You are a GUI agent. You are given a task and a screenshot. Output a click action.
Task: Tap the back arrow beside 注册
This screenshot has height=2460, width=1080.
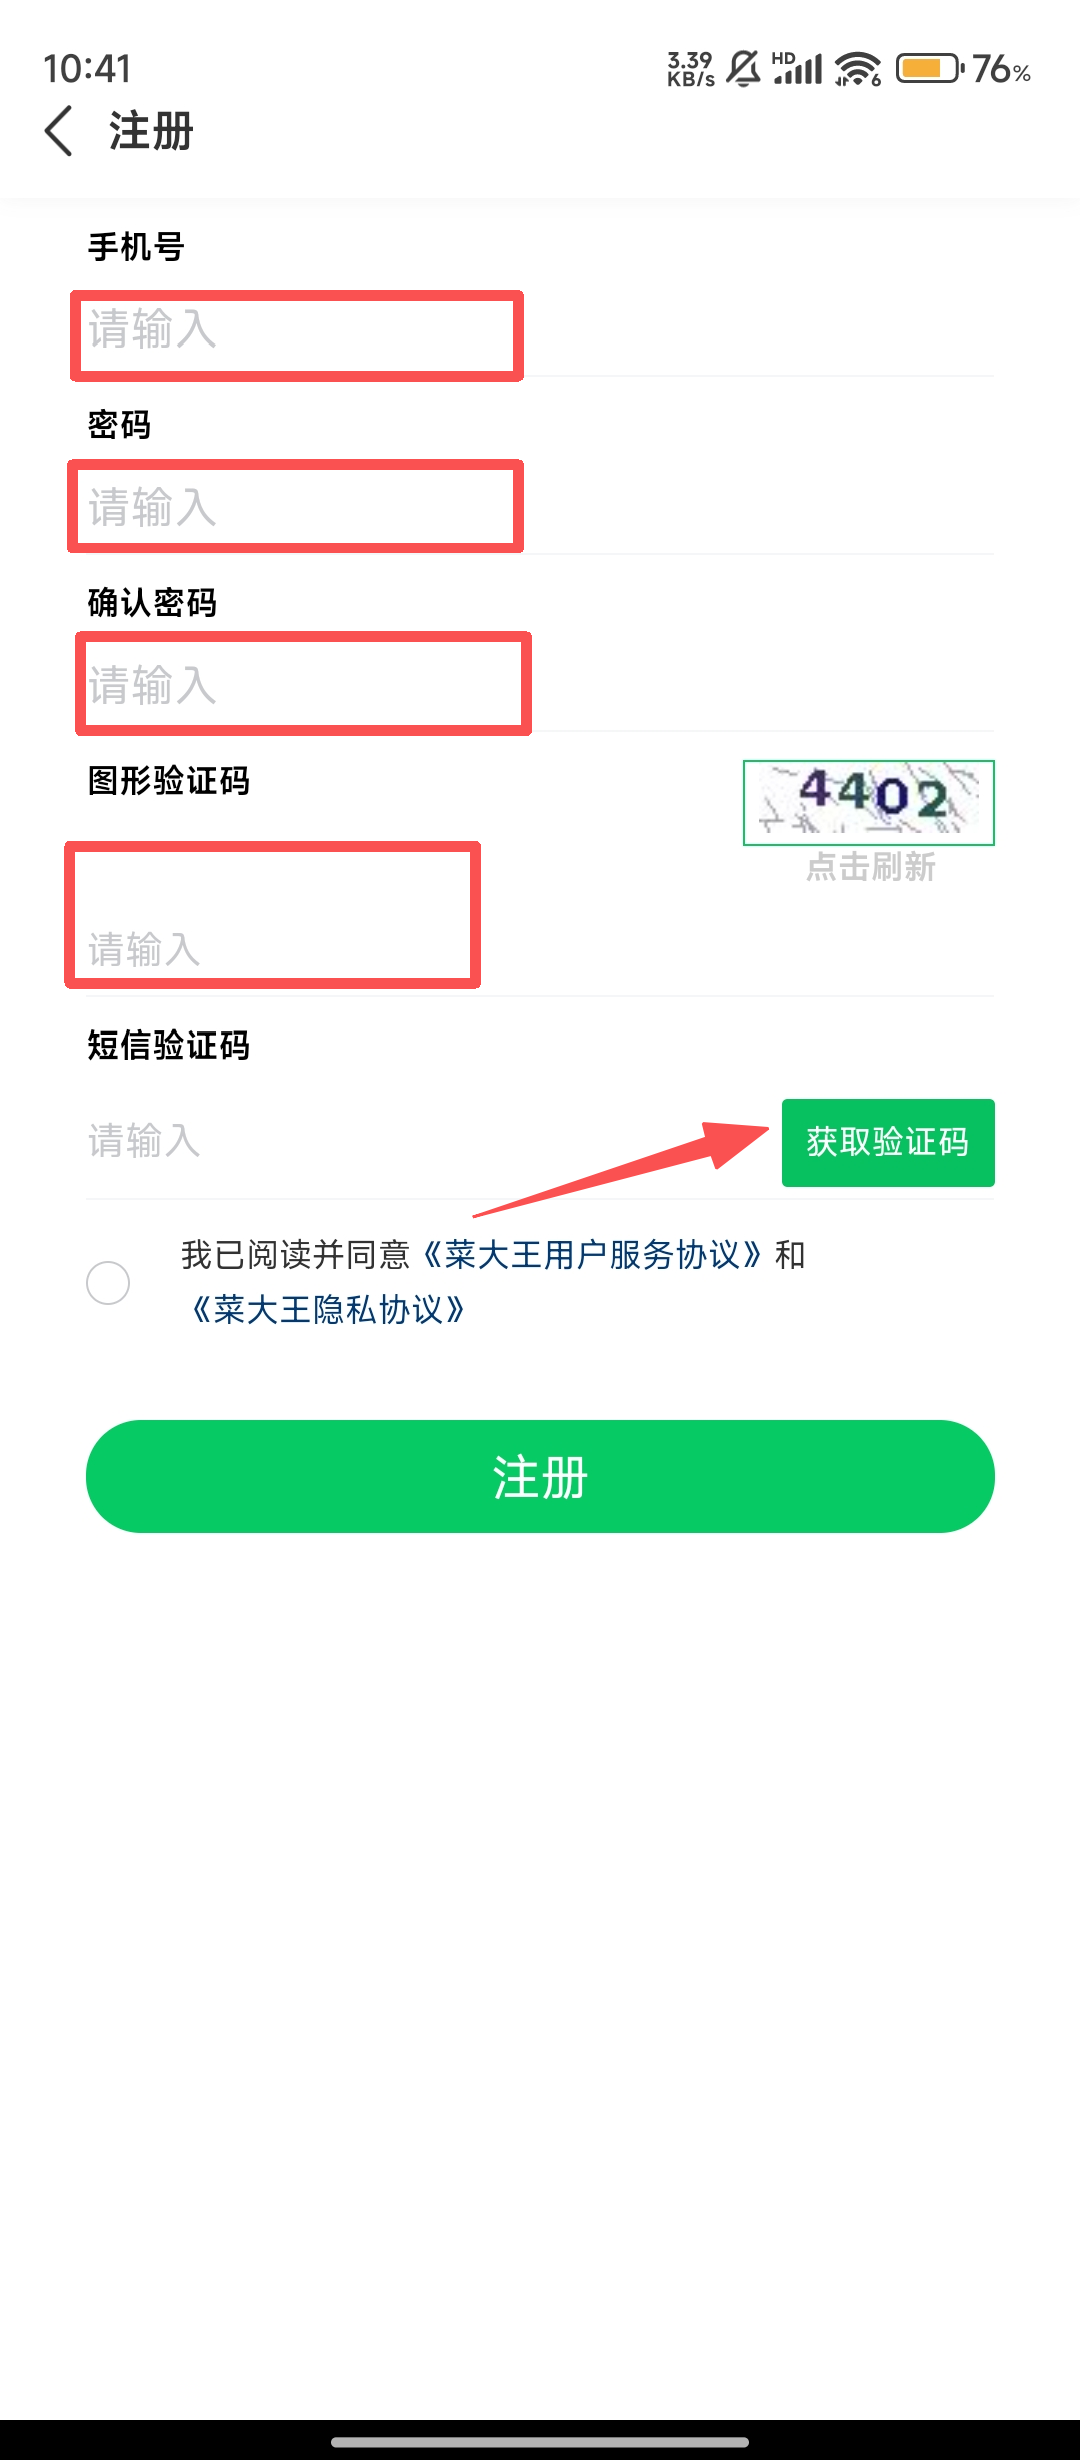tap(60, 131)
